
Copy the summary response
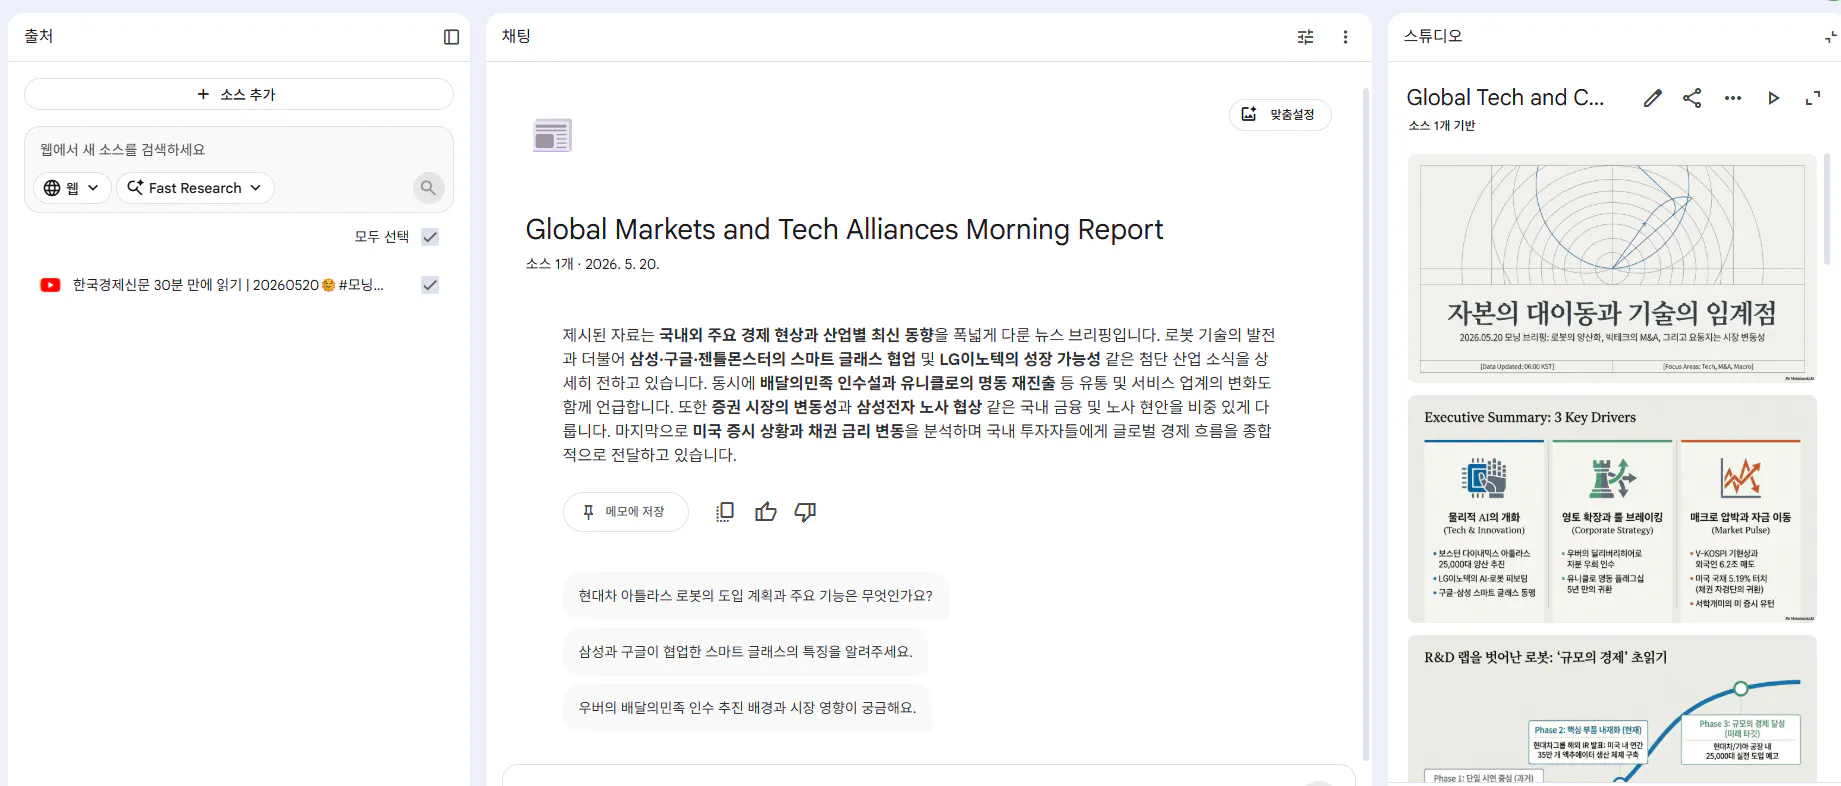tap(725, 512)
